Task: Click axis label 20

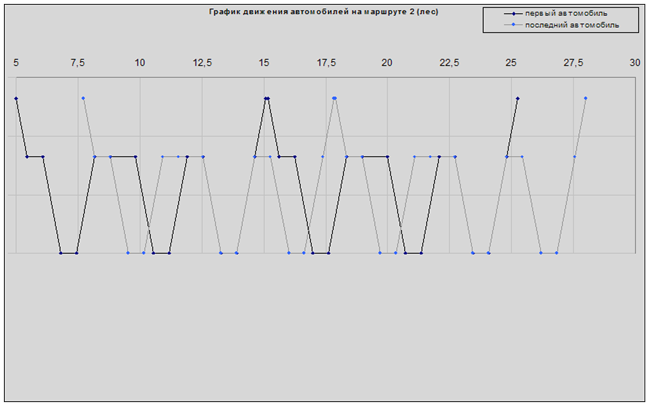Action: pos(388,62)
